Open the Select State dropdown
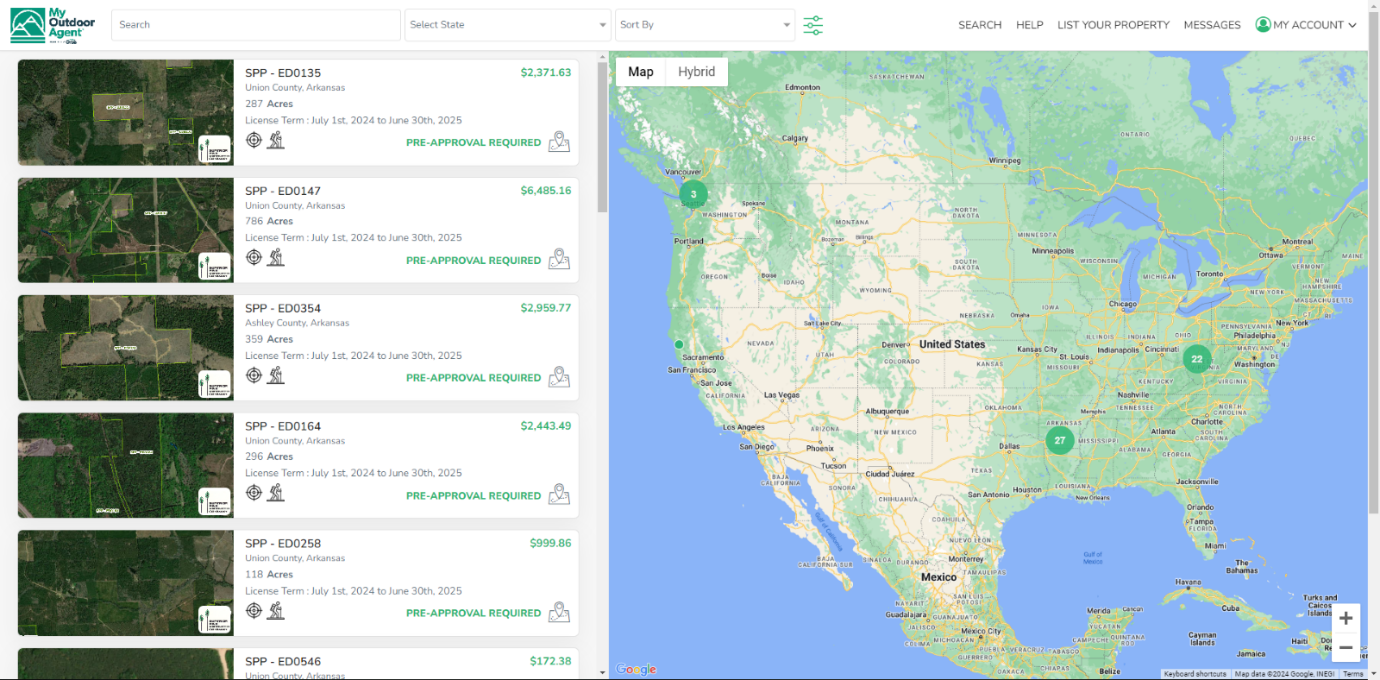Viewport: 1380px width, 680px height. [x=508, y=25]
